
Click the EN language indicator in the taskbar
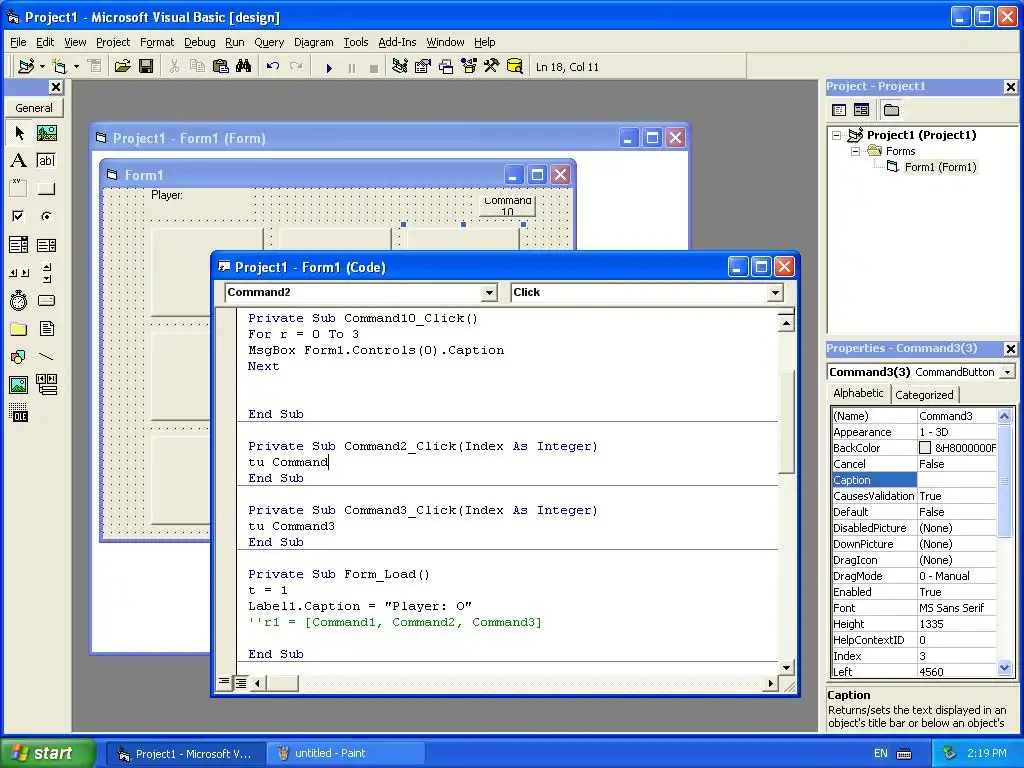point(880,753)
